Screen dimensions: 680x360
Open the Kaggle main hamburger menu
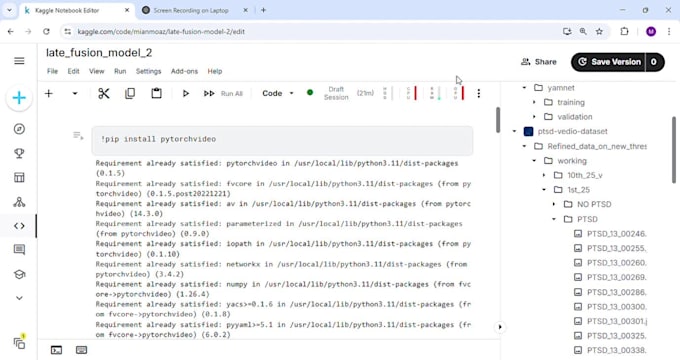pyautogui.click(x=19, y=61)
